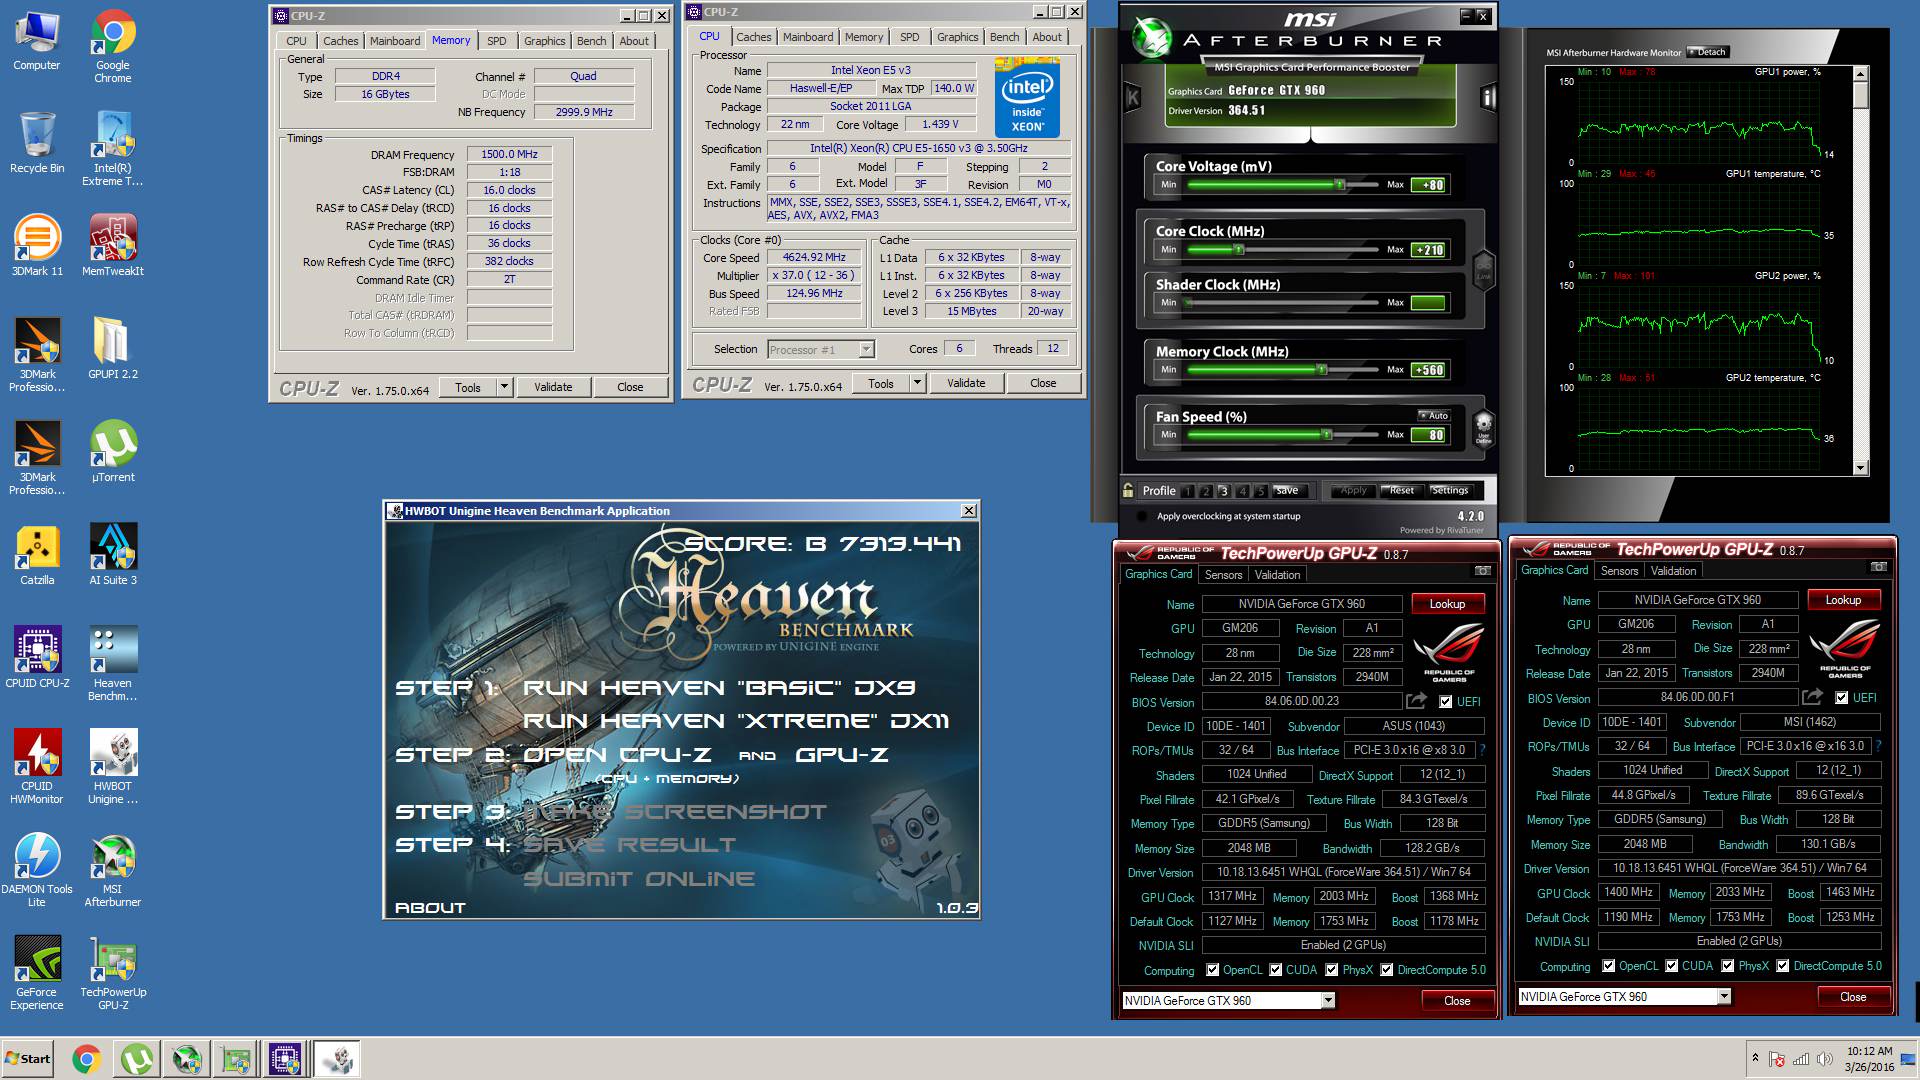This screenshot has height=1080, width=1920.
Task: Switch to Validation tab in MSI GPU-Z window
Action: tap(1673, 571)
